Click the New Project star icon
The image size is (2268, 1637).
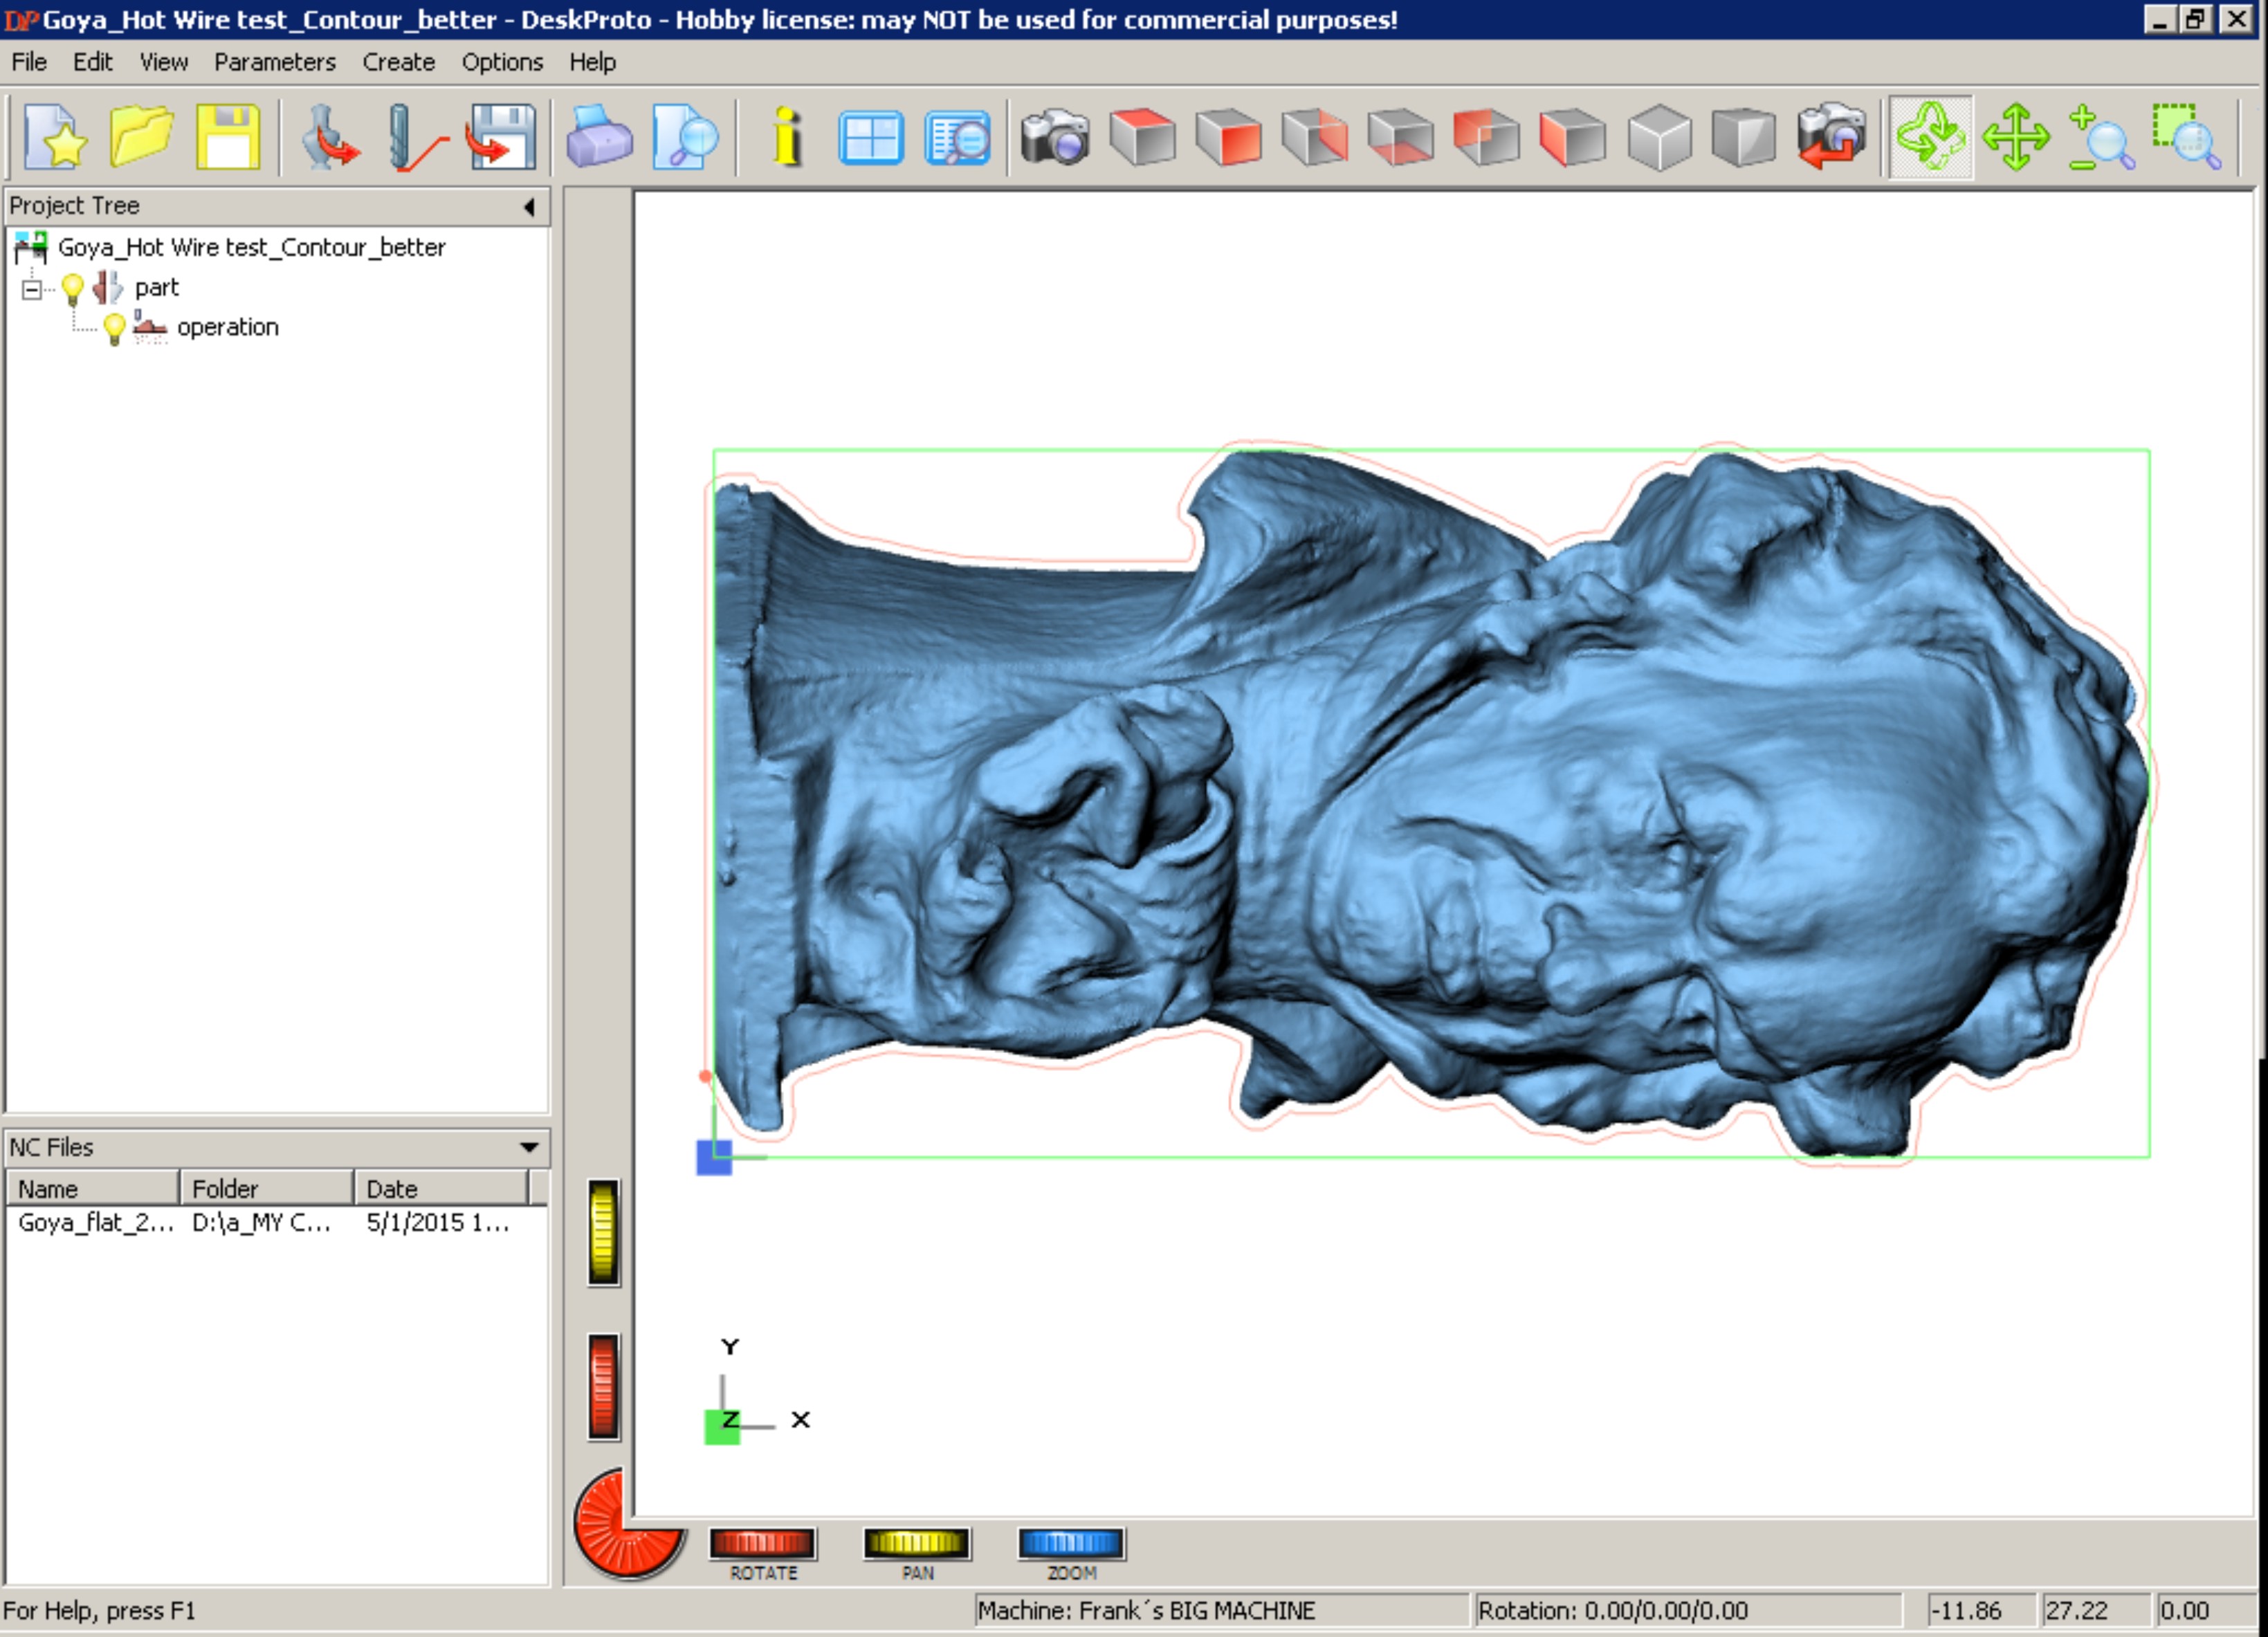pyautogui.click(x=55, y=137)
